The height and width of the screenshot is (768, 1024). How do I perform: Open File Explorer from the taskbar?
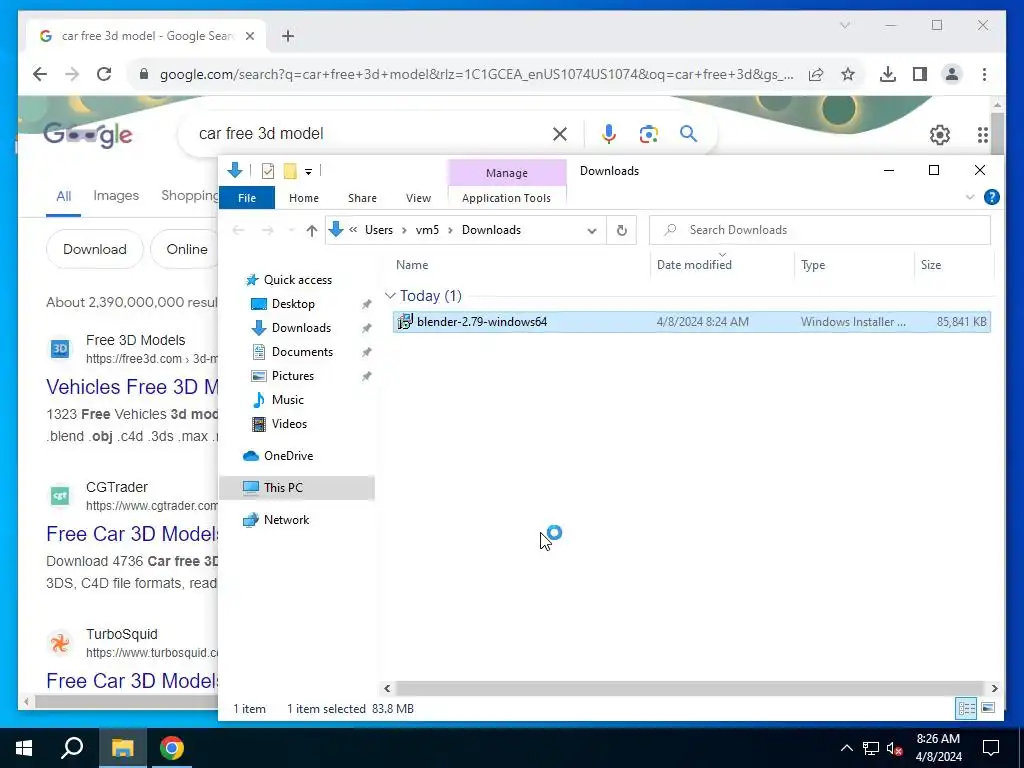click(x=122, y=748)
